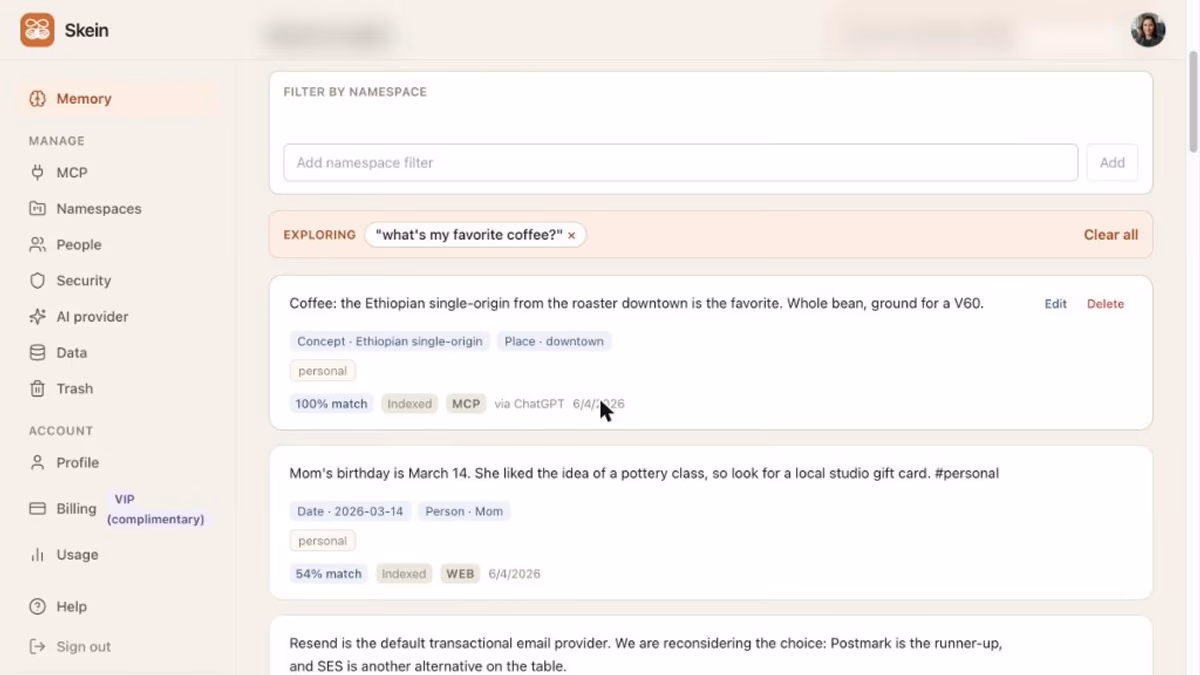Click the WEB source badge
Viewport: 1200px width, 675px height.
pyautogui.click(x=460, y=574)
